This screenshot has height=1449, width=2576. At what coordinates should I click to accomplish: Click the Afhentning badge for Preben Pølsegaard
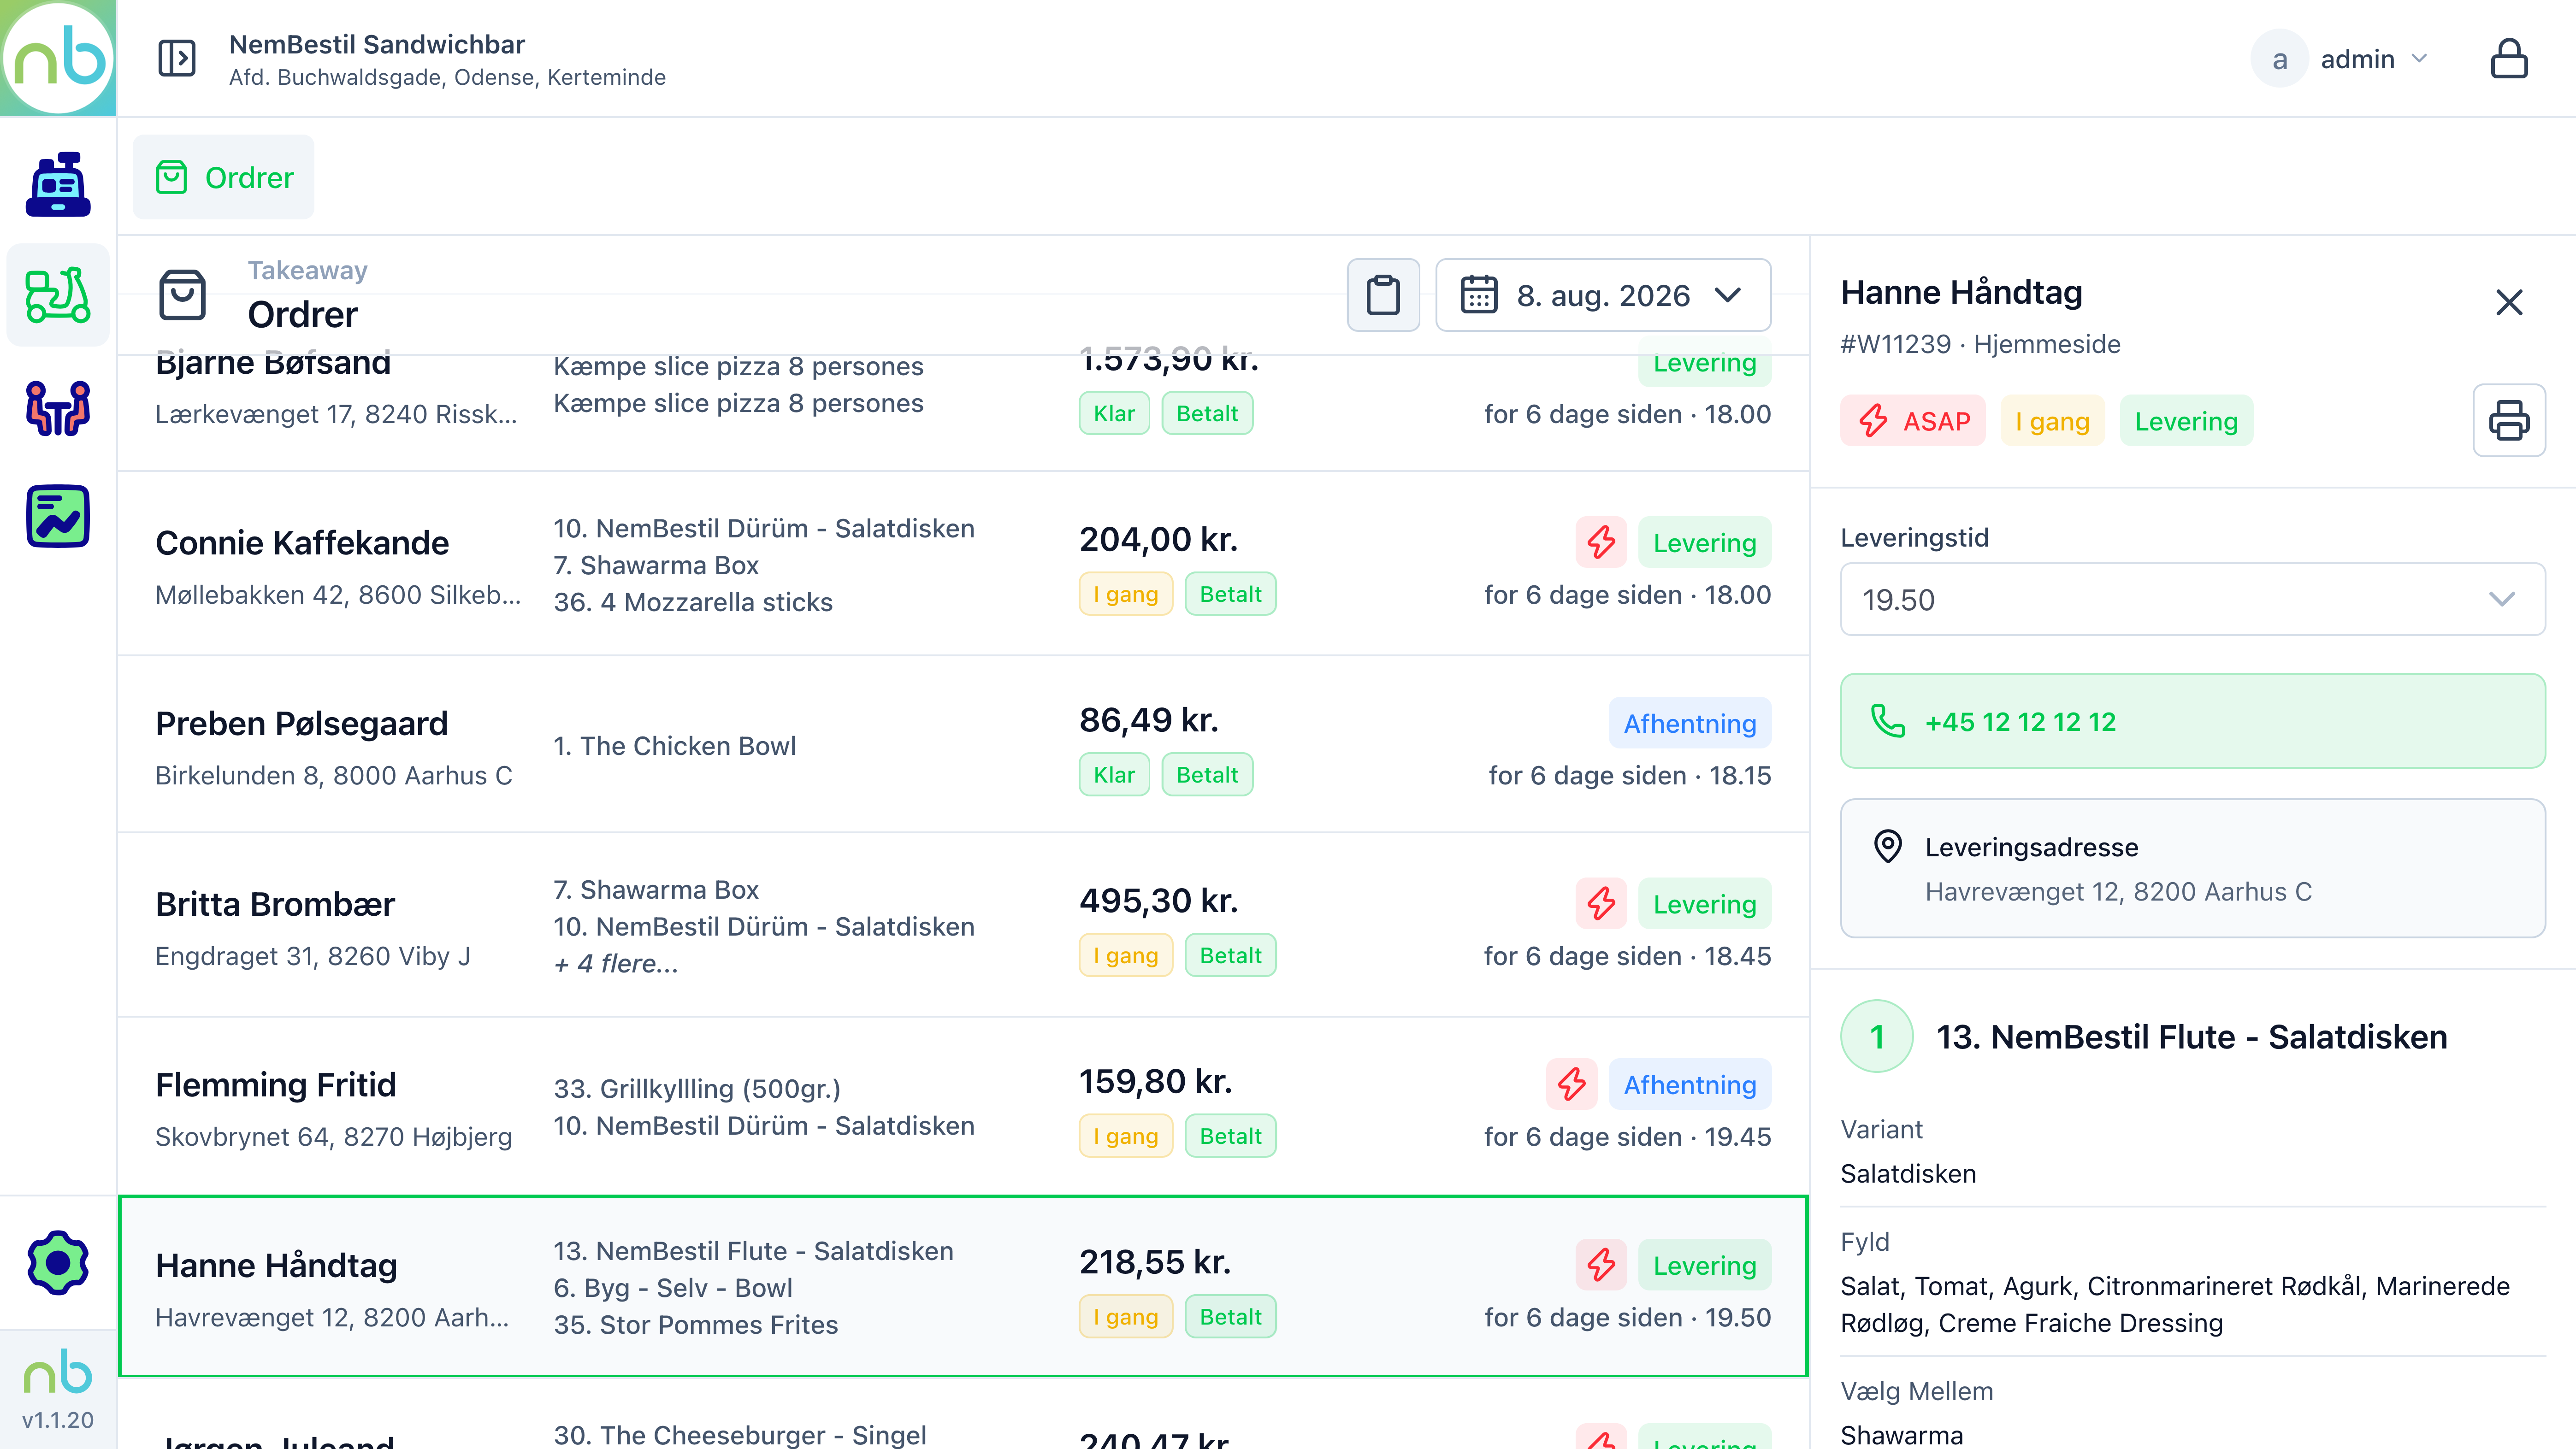pos(1690,723)
